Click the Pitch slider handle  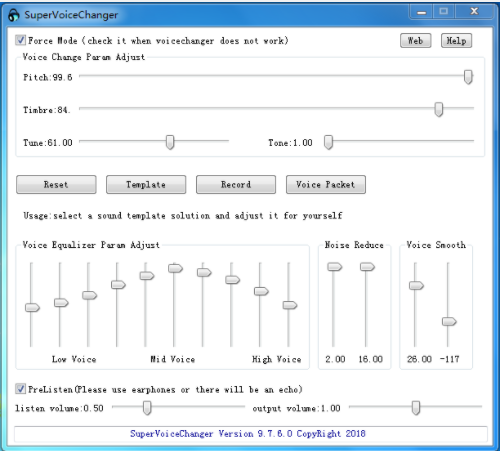(468, 77)
